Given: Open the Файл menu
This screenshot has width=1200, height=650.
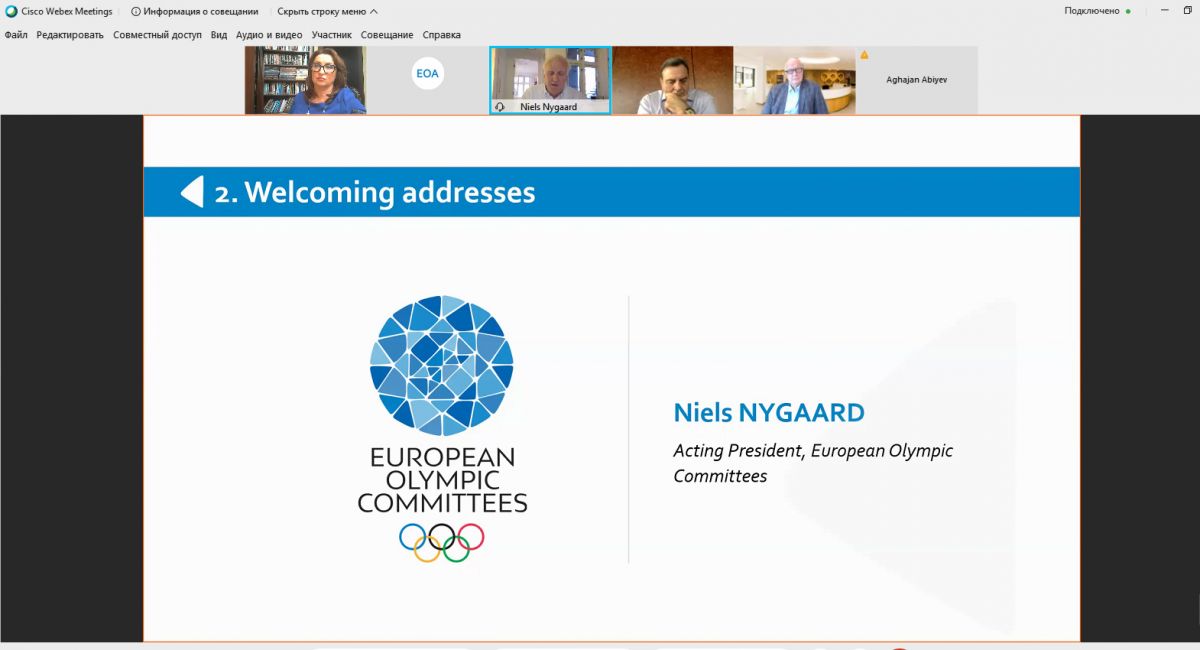Looking at the screenshot, I should pyautogui.click(x=16, y=34).
